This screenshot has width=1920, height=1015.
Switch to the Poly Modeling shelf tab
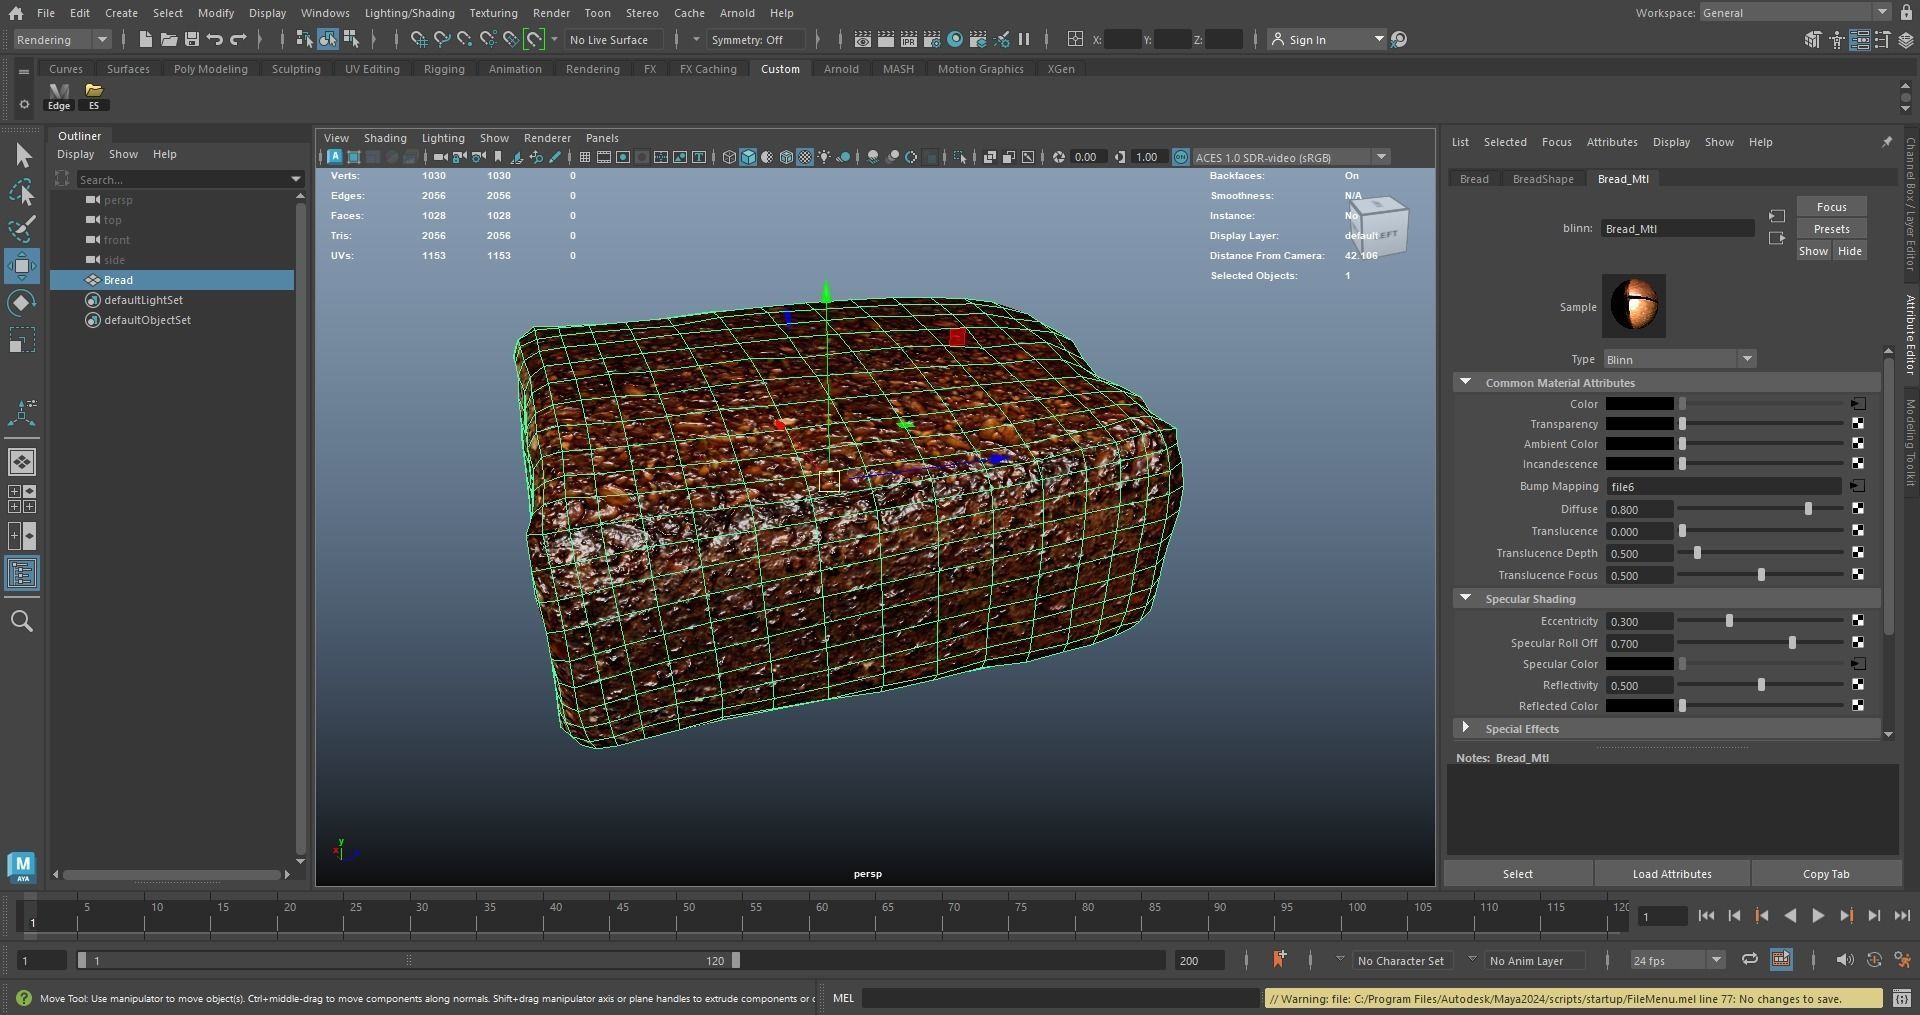tap(210, 69)
